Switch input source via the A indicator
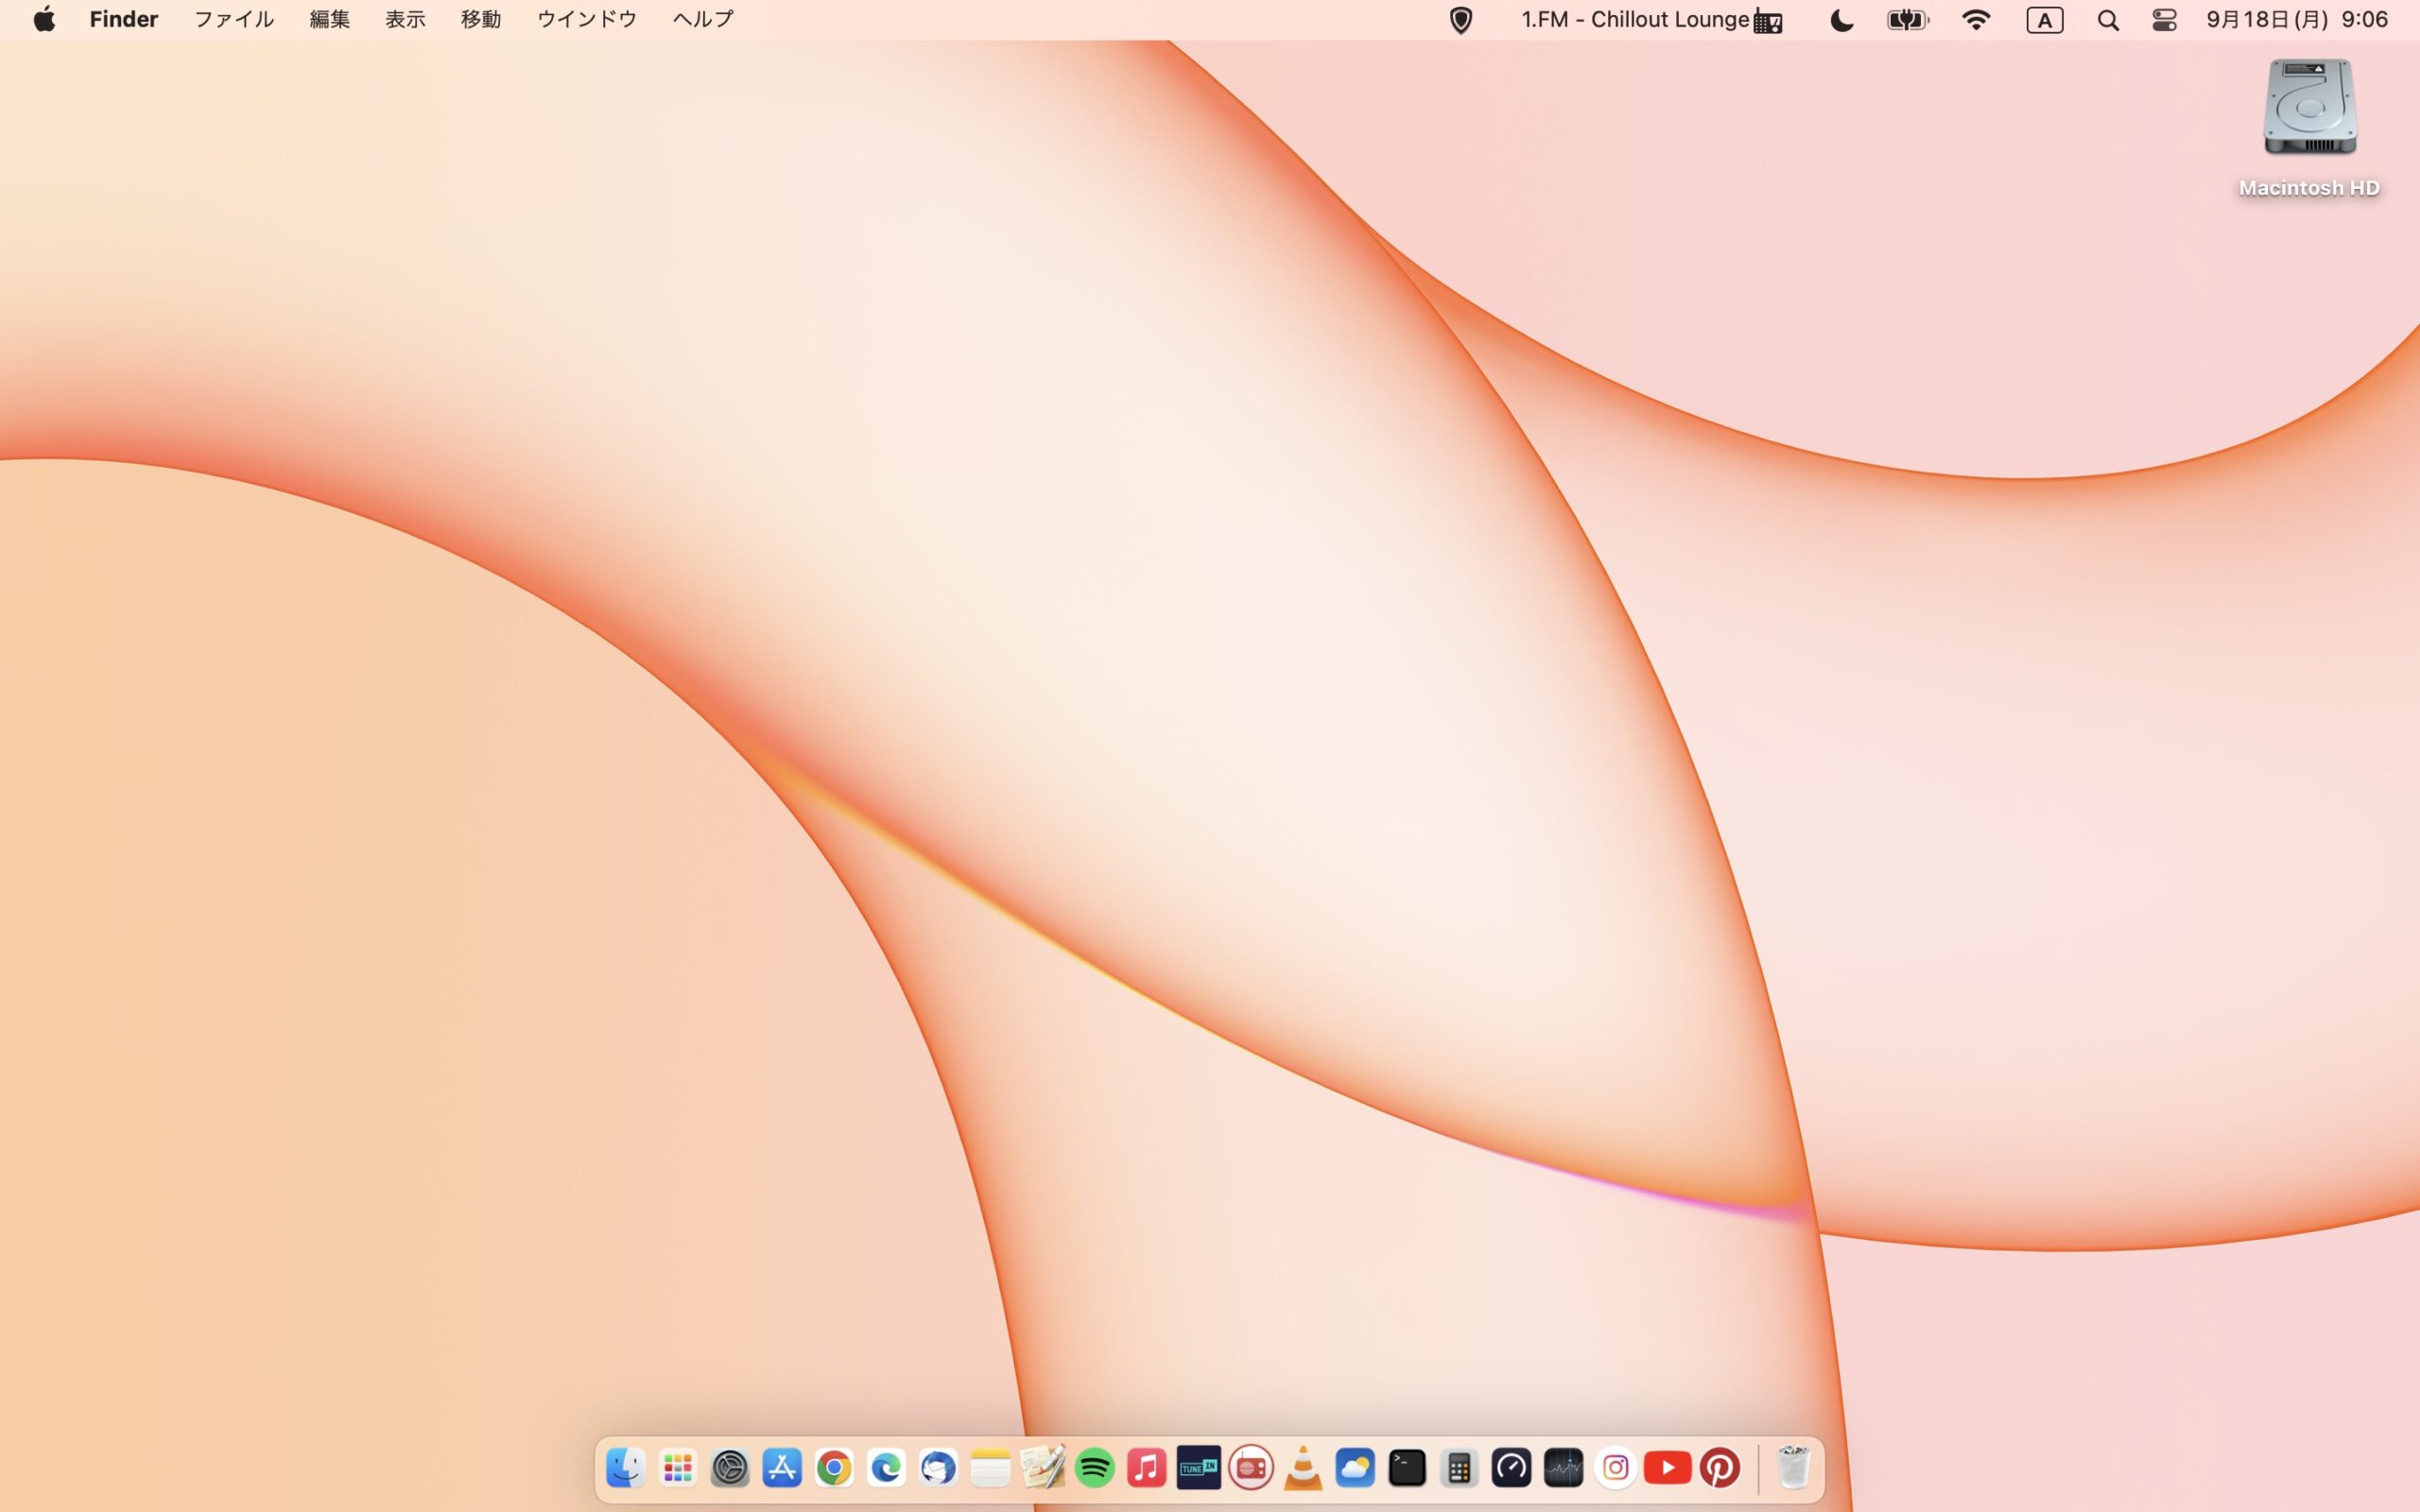2420x1512 pixels. 2044,20
